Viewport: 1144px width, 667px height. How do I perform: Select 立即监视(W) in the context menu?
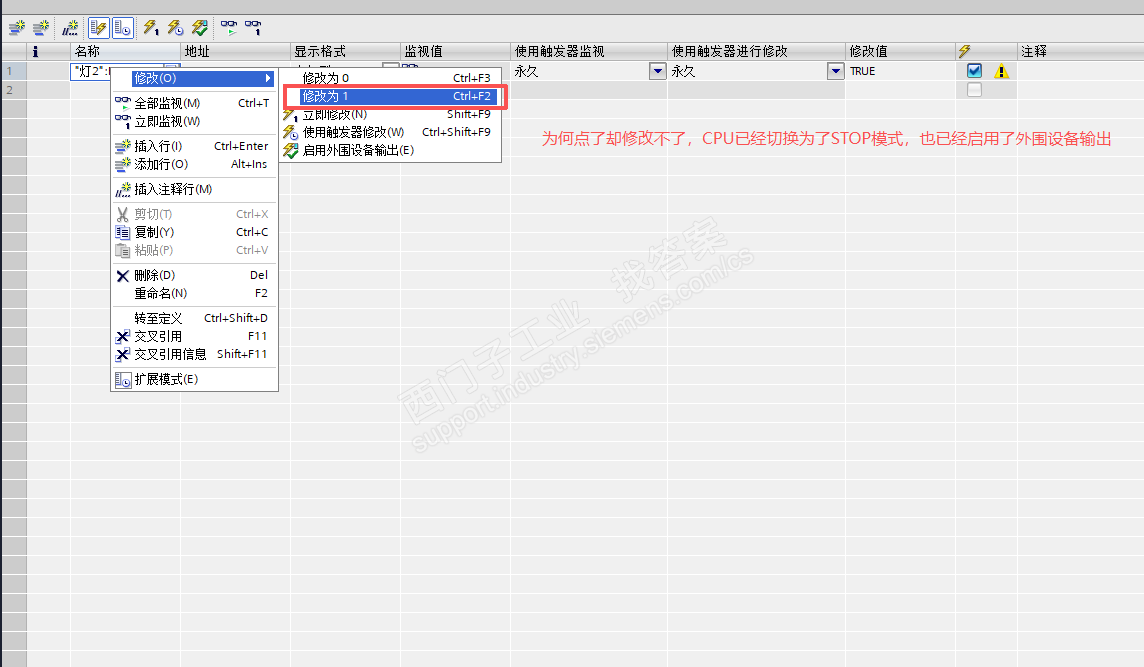pyautogui.click(x=194, y=121)
